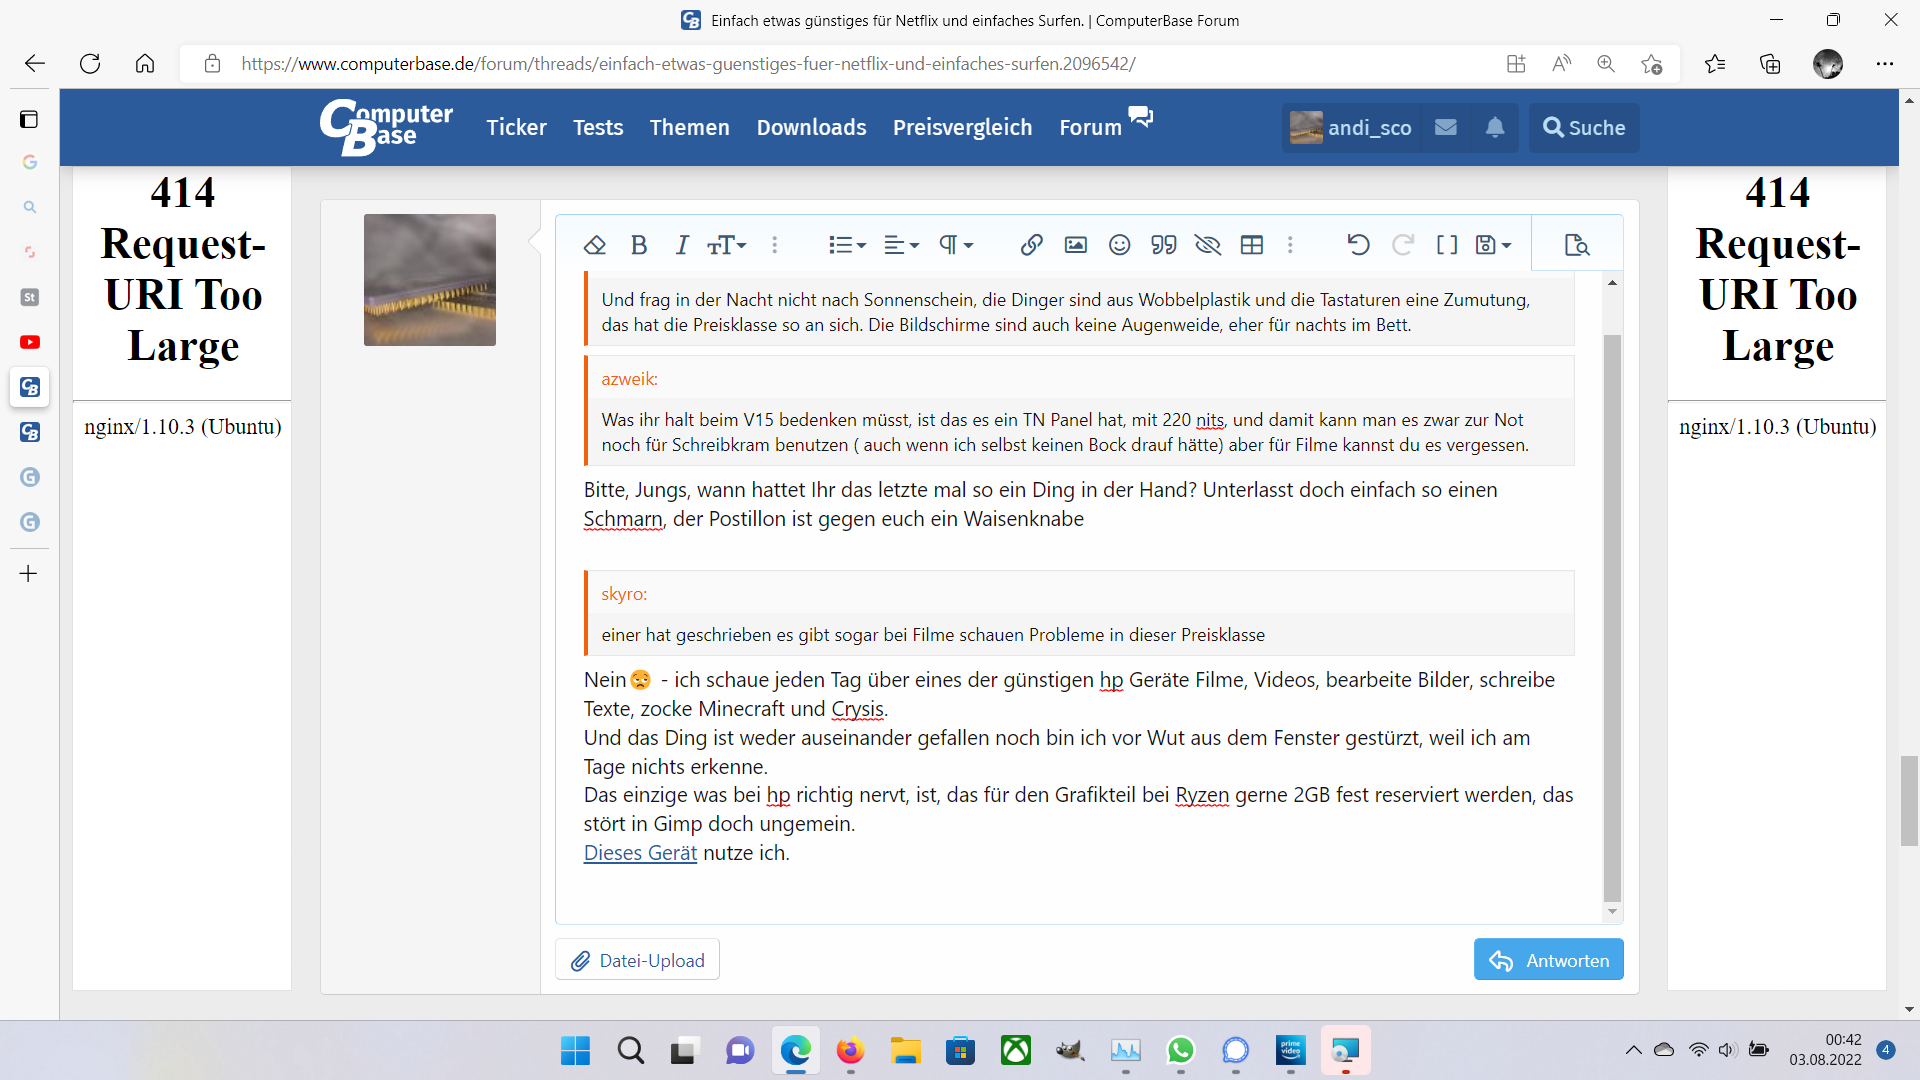Screen dimensions: 1920x1080
Task: Insert a quote block
Action: pos(1164,245)
